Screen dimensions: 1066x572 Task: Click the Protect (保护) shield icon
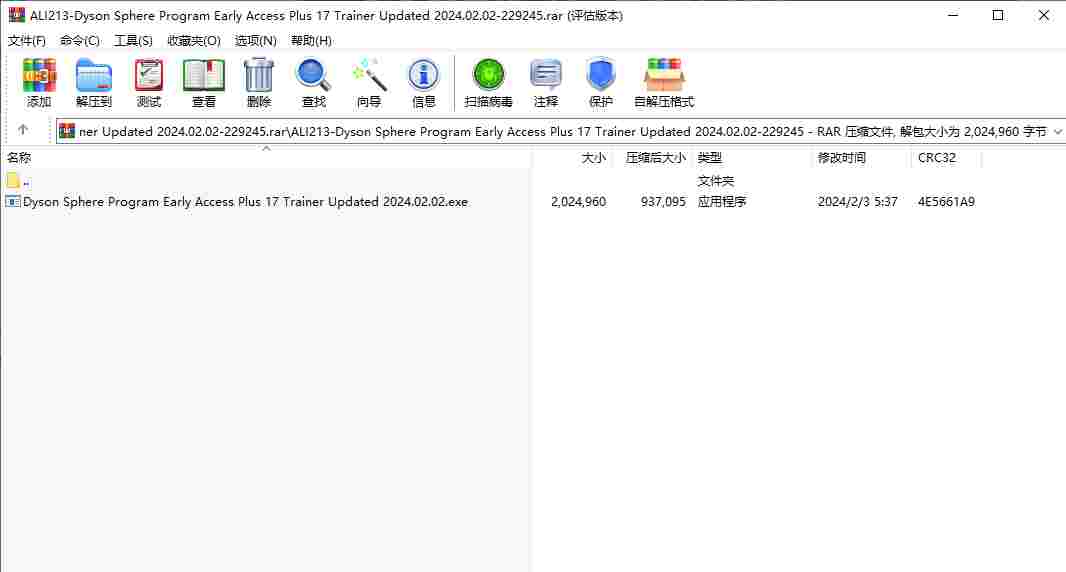point(601,83)
